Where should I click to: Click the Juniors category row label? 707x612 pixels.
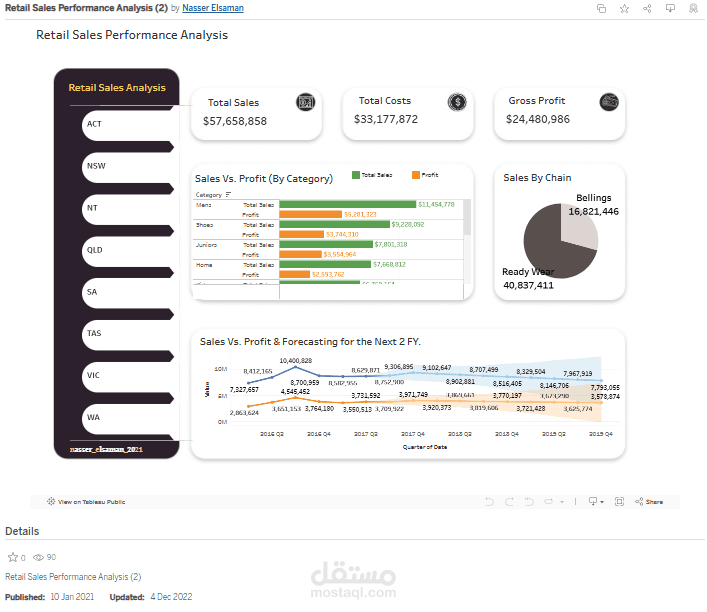click(207, 245)
